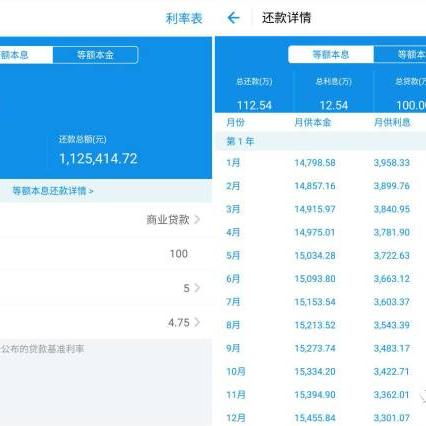
Task: Tap the 月份 column header
Action: coord(235,122)
